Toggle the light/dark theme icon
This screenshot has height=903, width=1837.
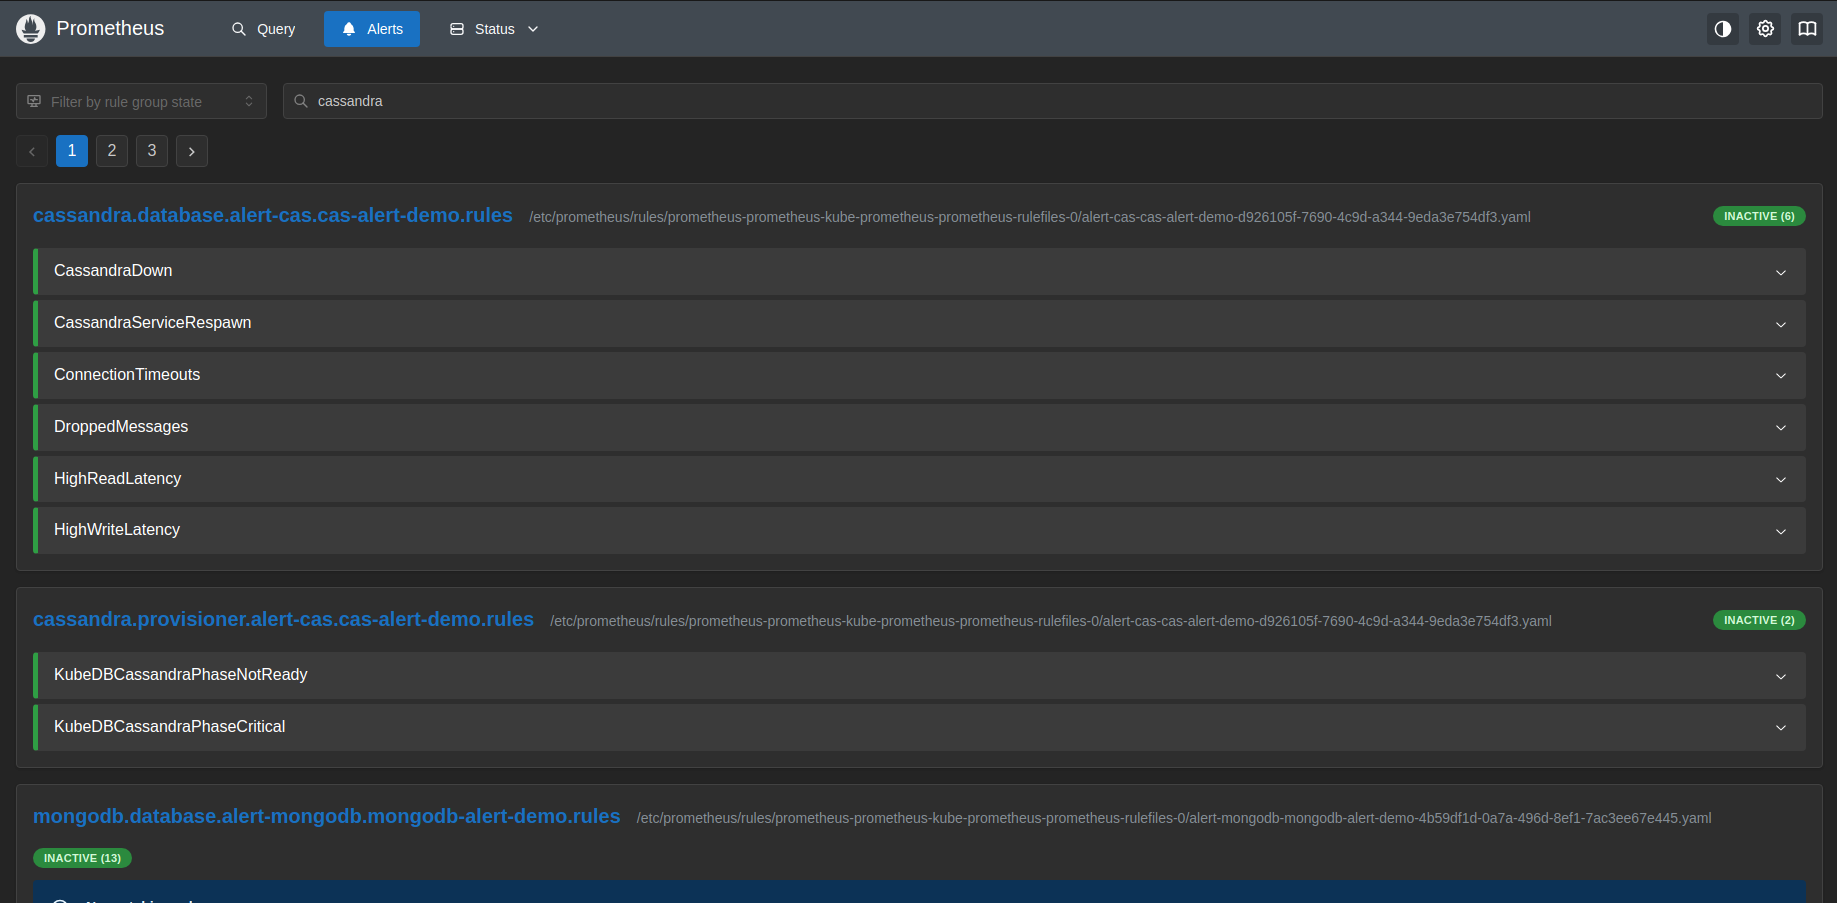[1723, 29]
